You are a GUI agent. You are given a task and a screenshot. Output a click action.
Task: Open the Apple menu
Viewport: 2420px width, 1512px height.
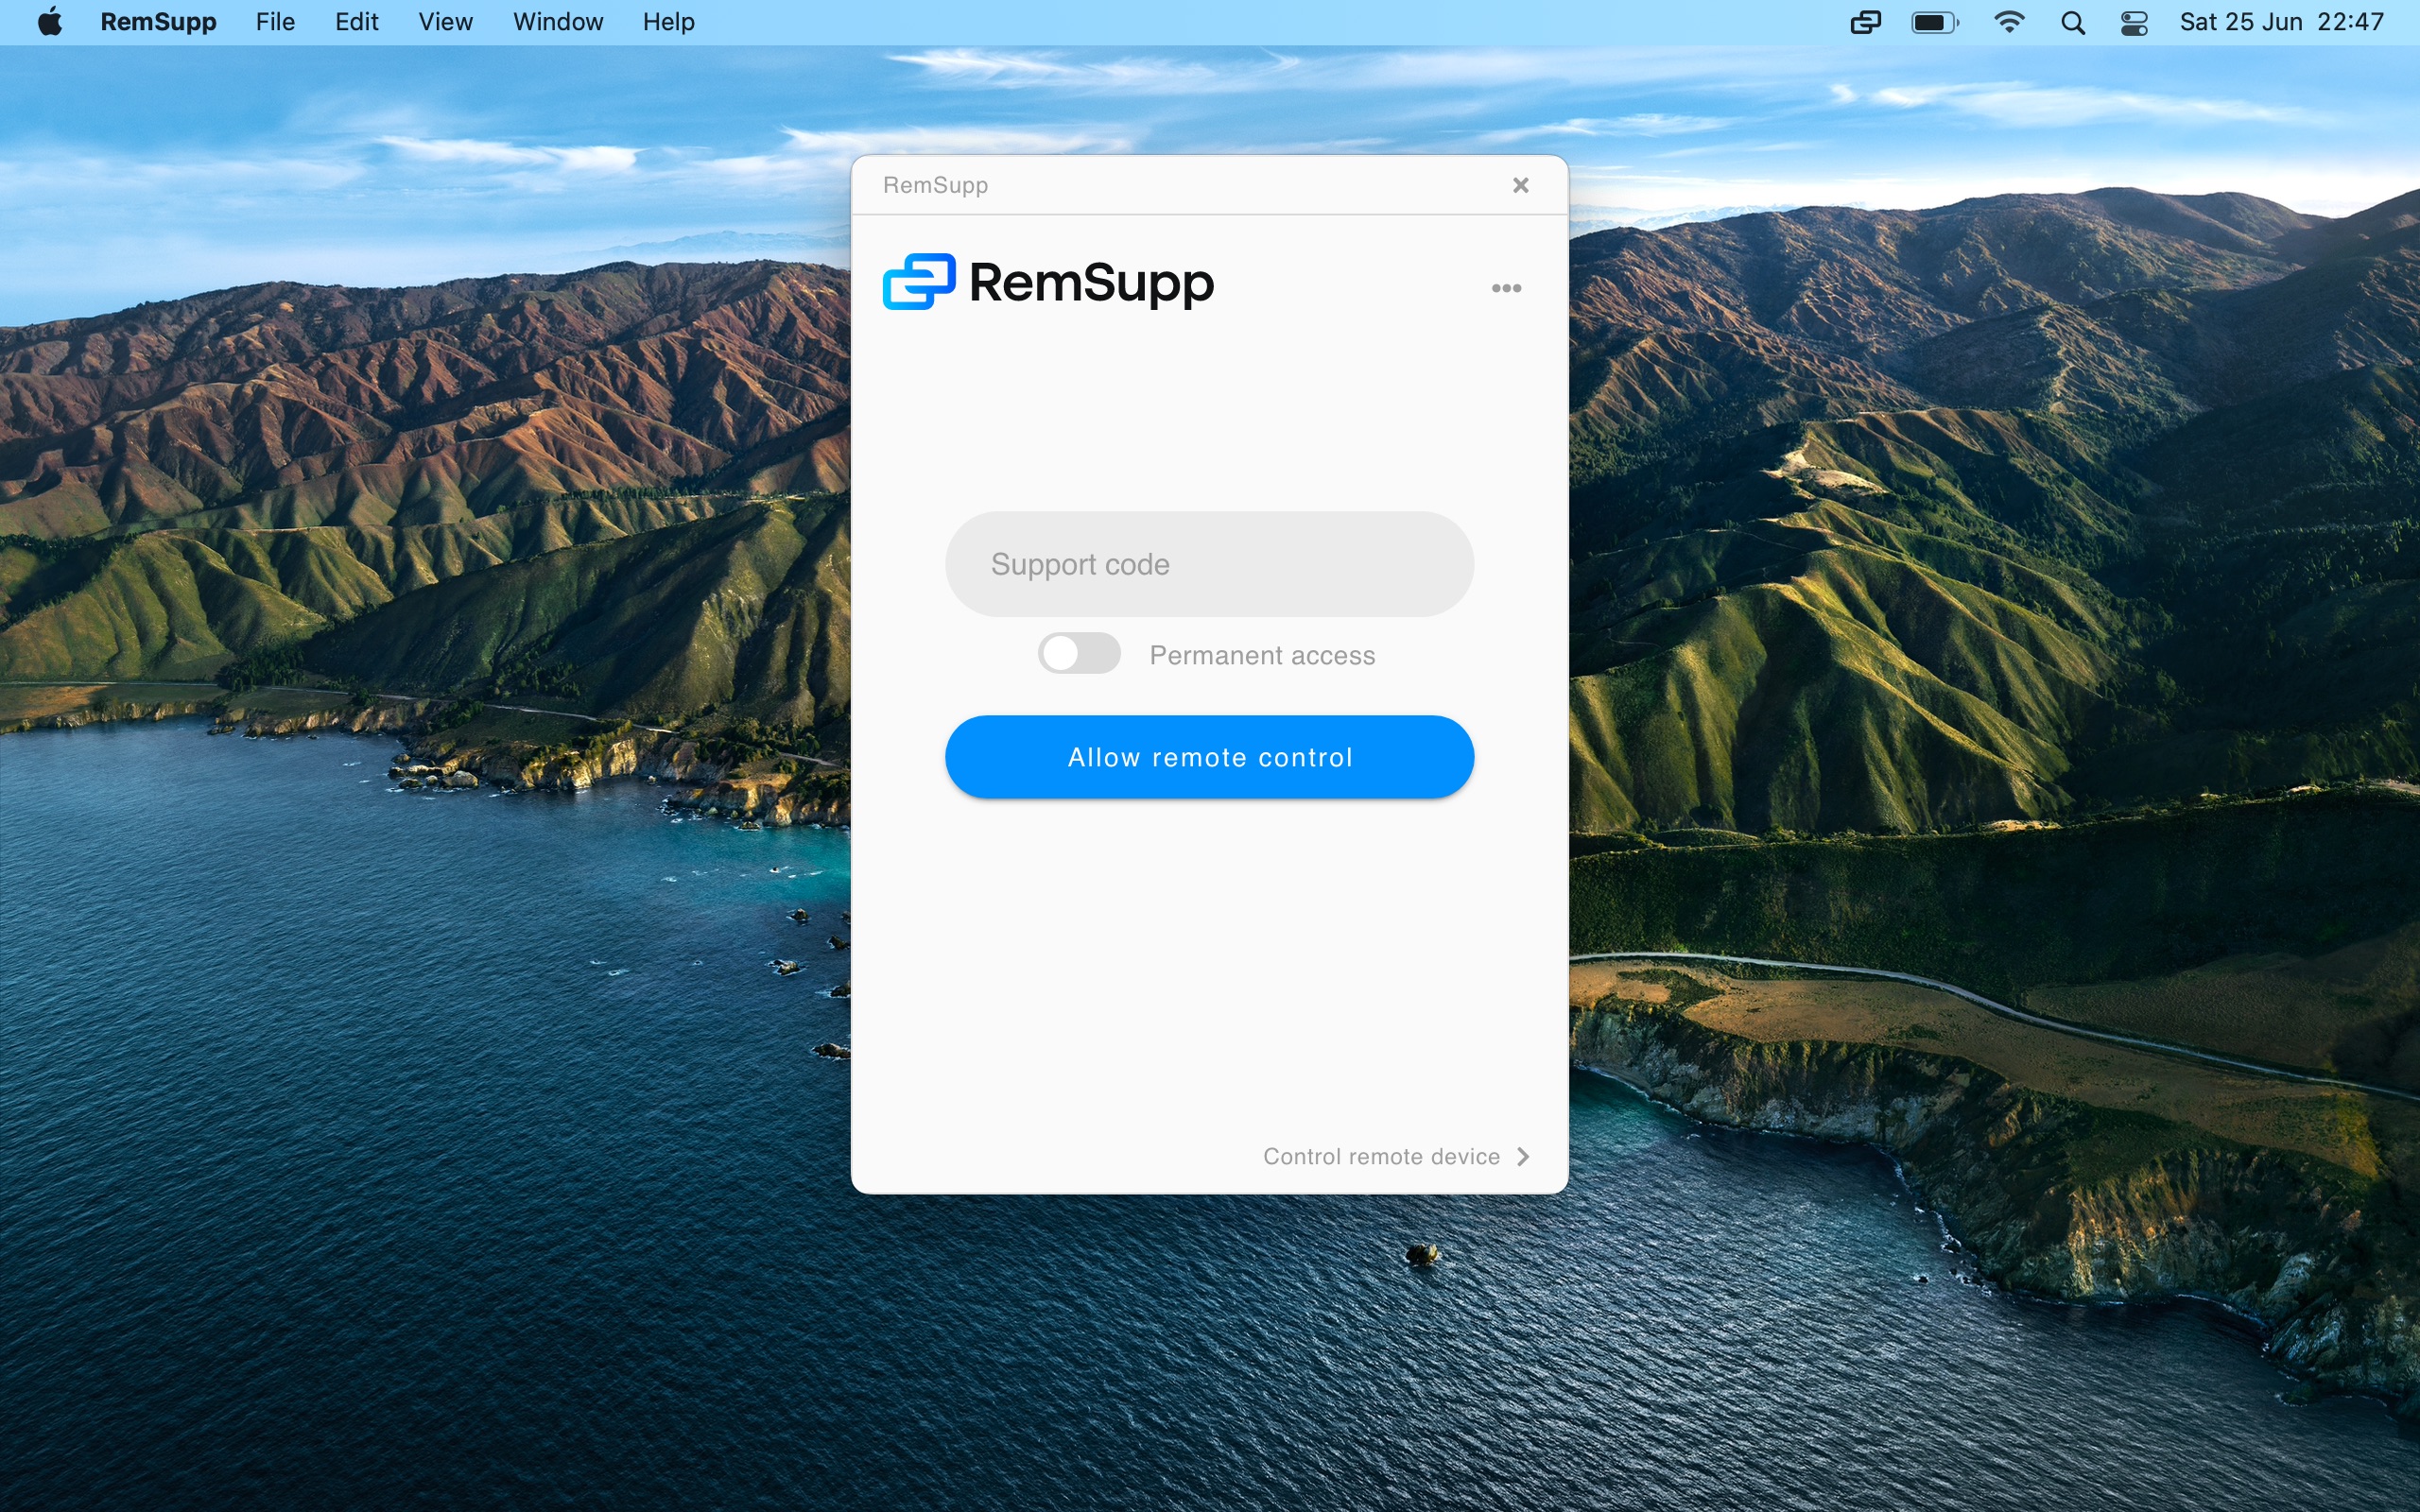coord(49,21)
